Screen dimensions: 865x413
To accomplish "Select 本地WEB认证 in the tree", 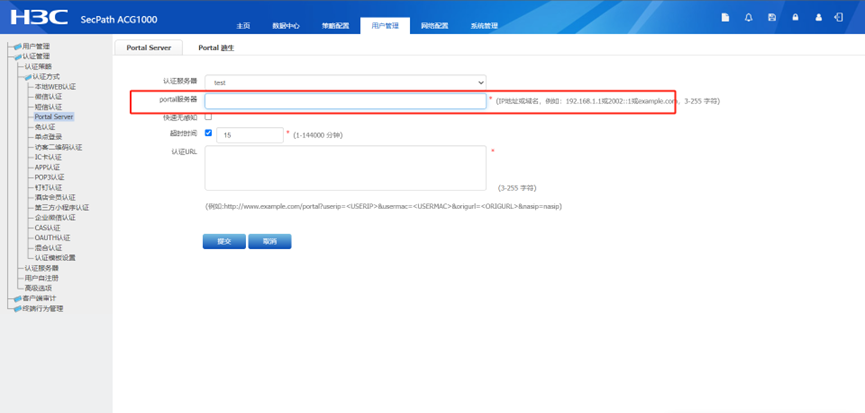I will pos(55,87).
